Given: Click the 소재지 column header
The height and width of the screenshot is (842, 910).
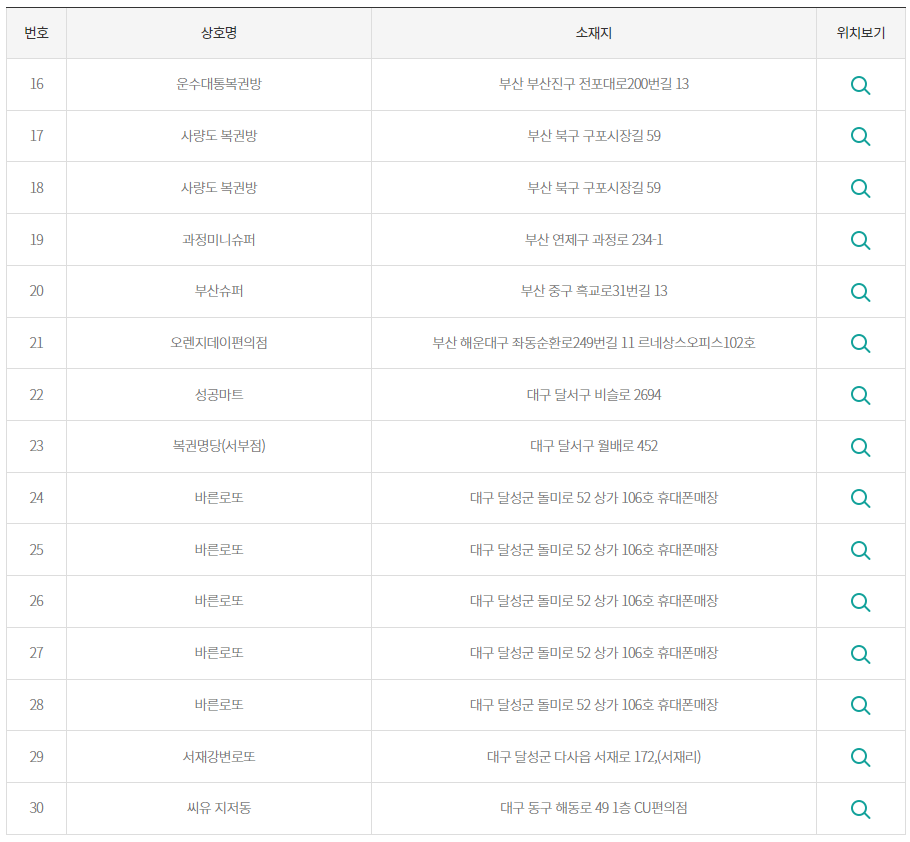Looking at the screenshot, I should coord(594,33).
